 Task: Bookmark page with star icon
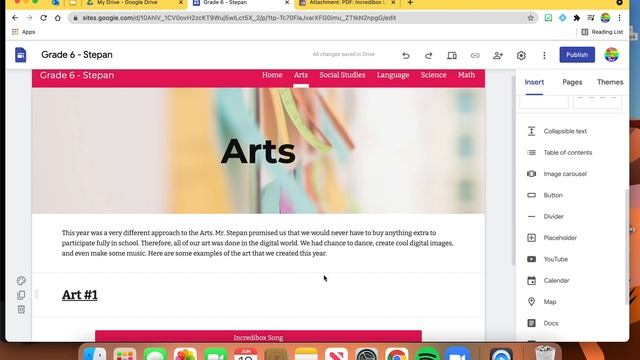[x=531, y=18]
